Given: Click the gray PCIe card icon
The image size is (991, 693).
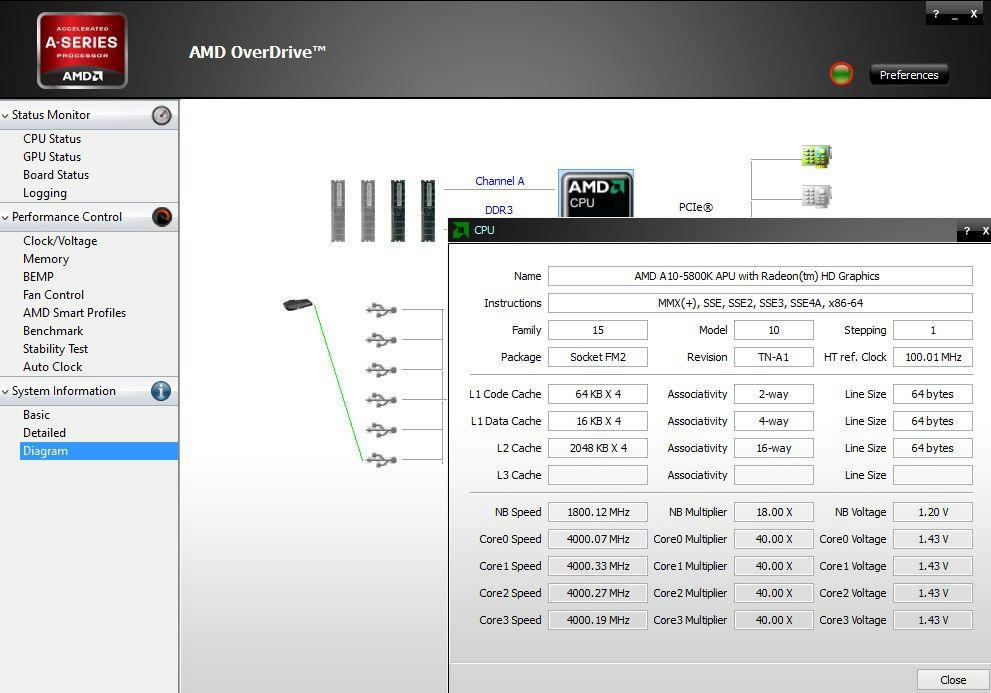Looking at the screenshot, I should pos(816,196).
